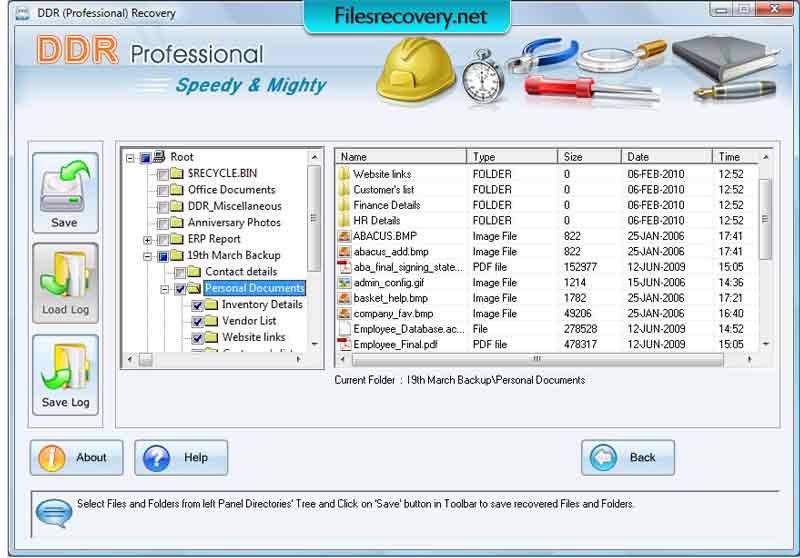Screen dimensions: 800x558
Task: Sort file list by Name column
Action: pyautogui.click(x=401, y=157)
